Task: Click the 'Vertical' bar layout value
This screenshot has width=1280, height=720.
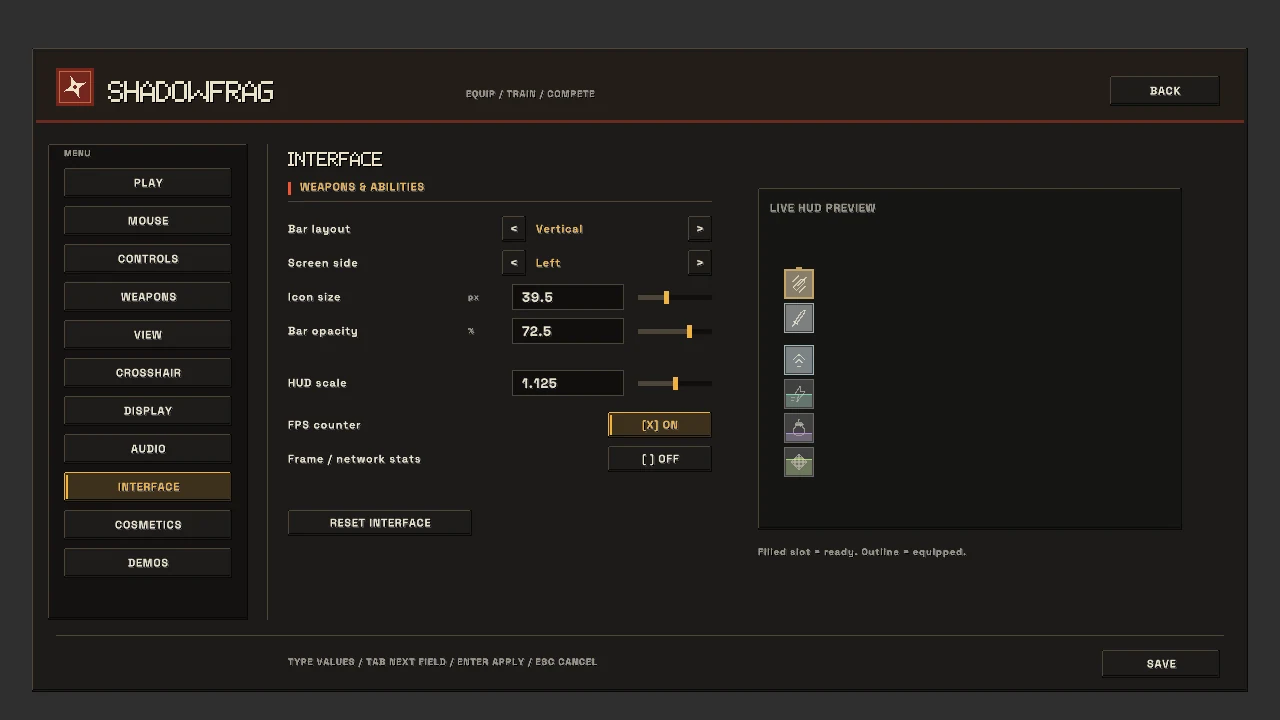Action: click(x=559, y=229)
